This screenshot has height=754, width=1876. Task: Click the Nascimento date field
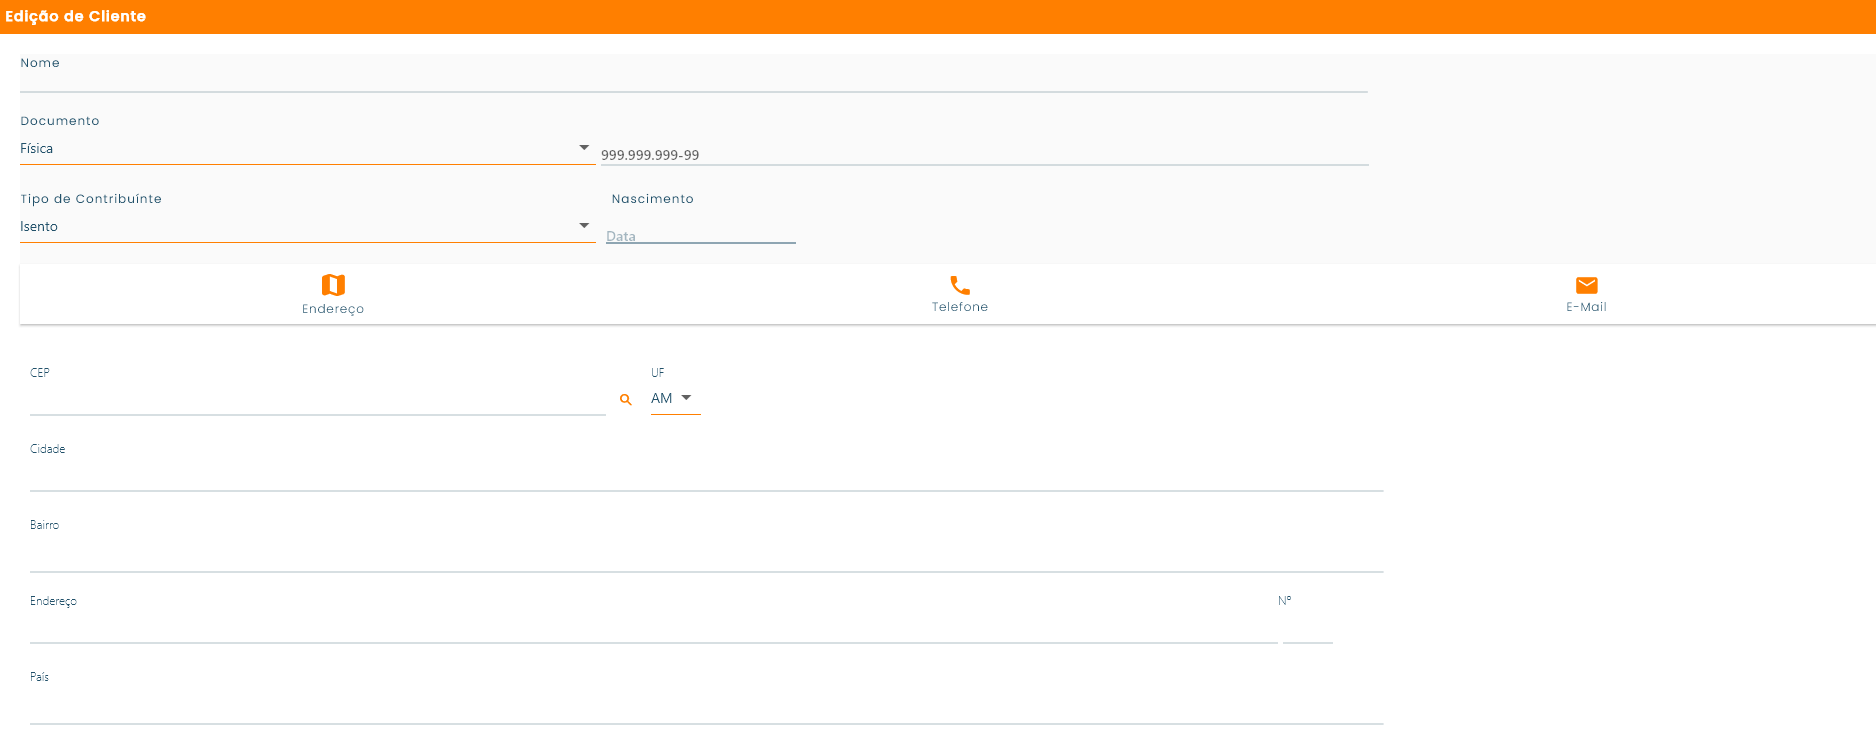[x=700, y=236]
